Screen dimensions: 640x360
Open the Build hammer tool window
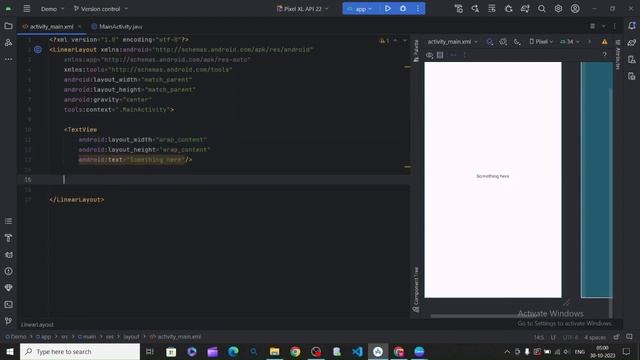[x=8, y=238]
